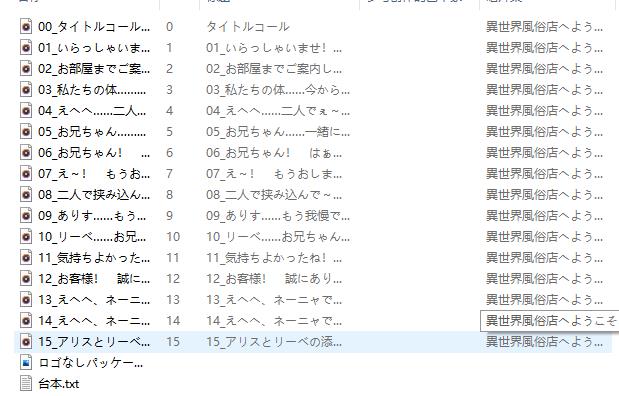Select file name 13_えへへ、ネーニ
This screenshot has height=396, width=619.
tap(94, 299)
